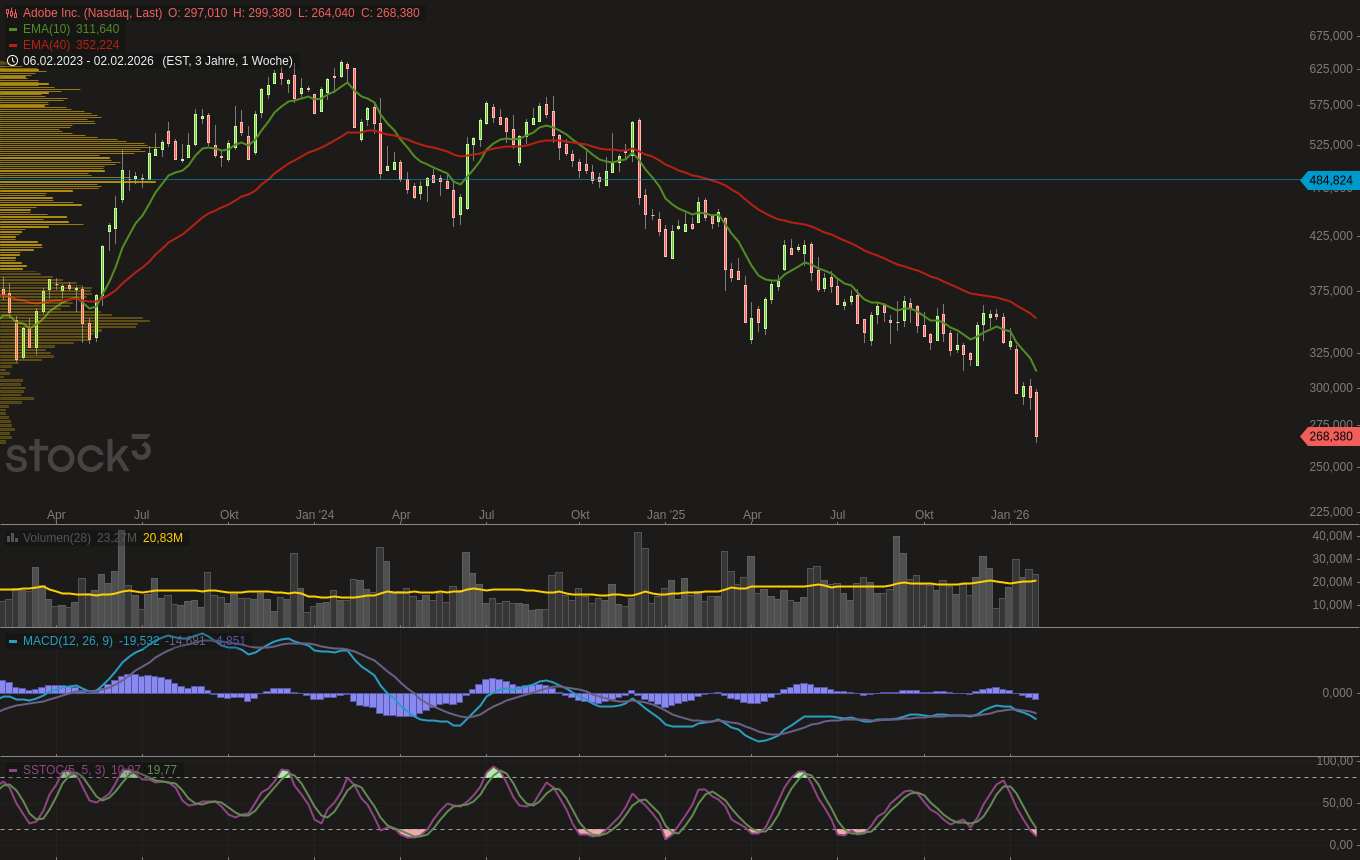Click the blue 484,824 price tag

tap(1330, 181)
